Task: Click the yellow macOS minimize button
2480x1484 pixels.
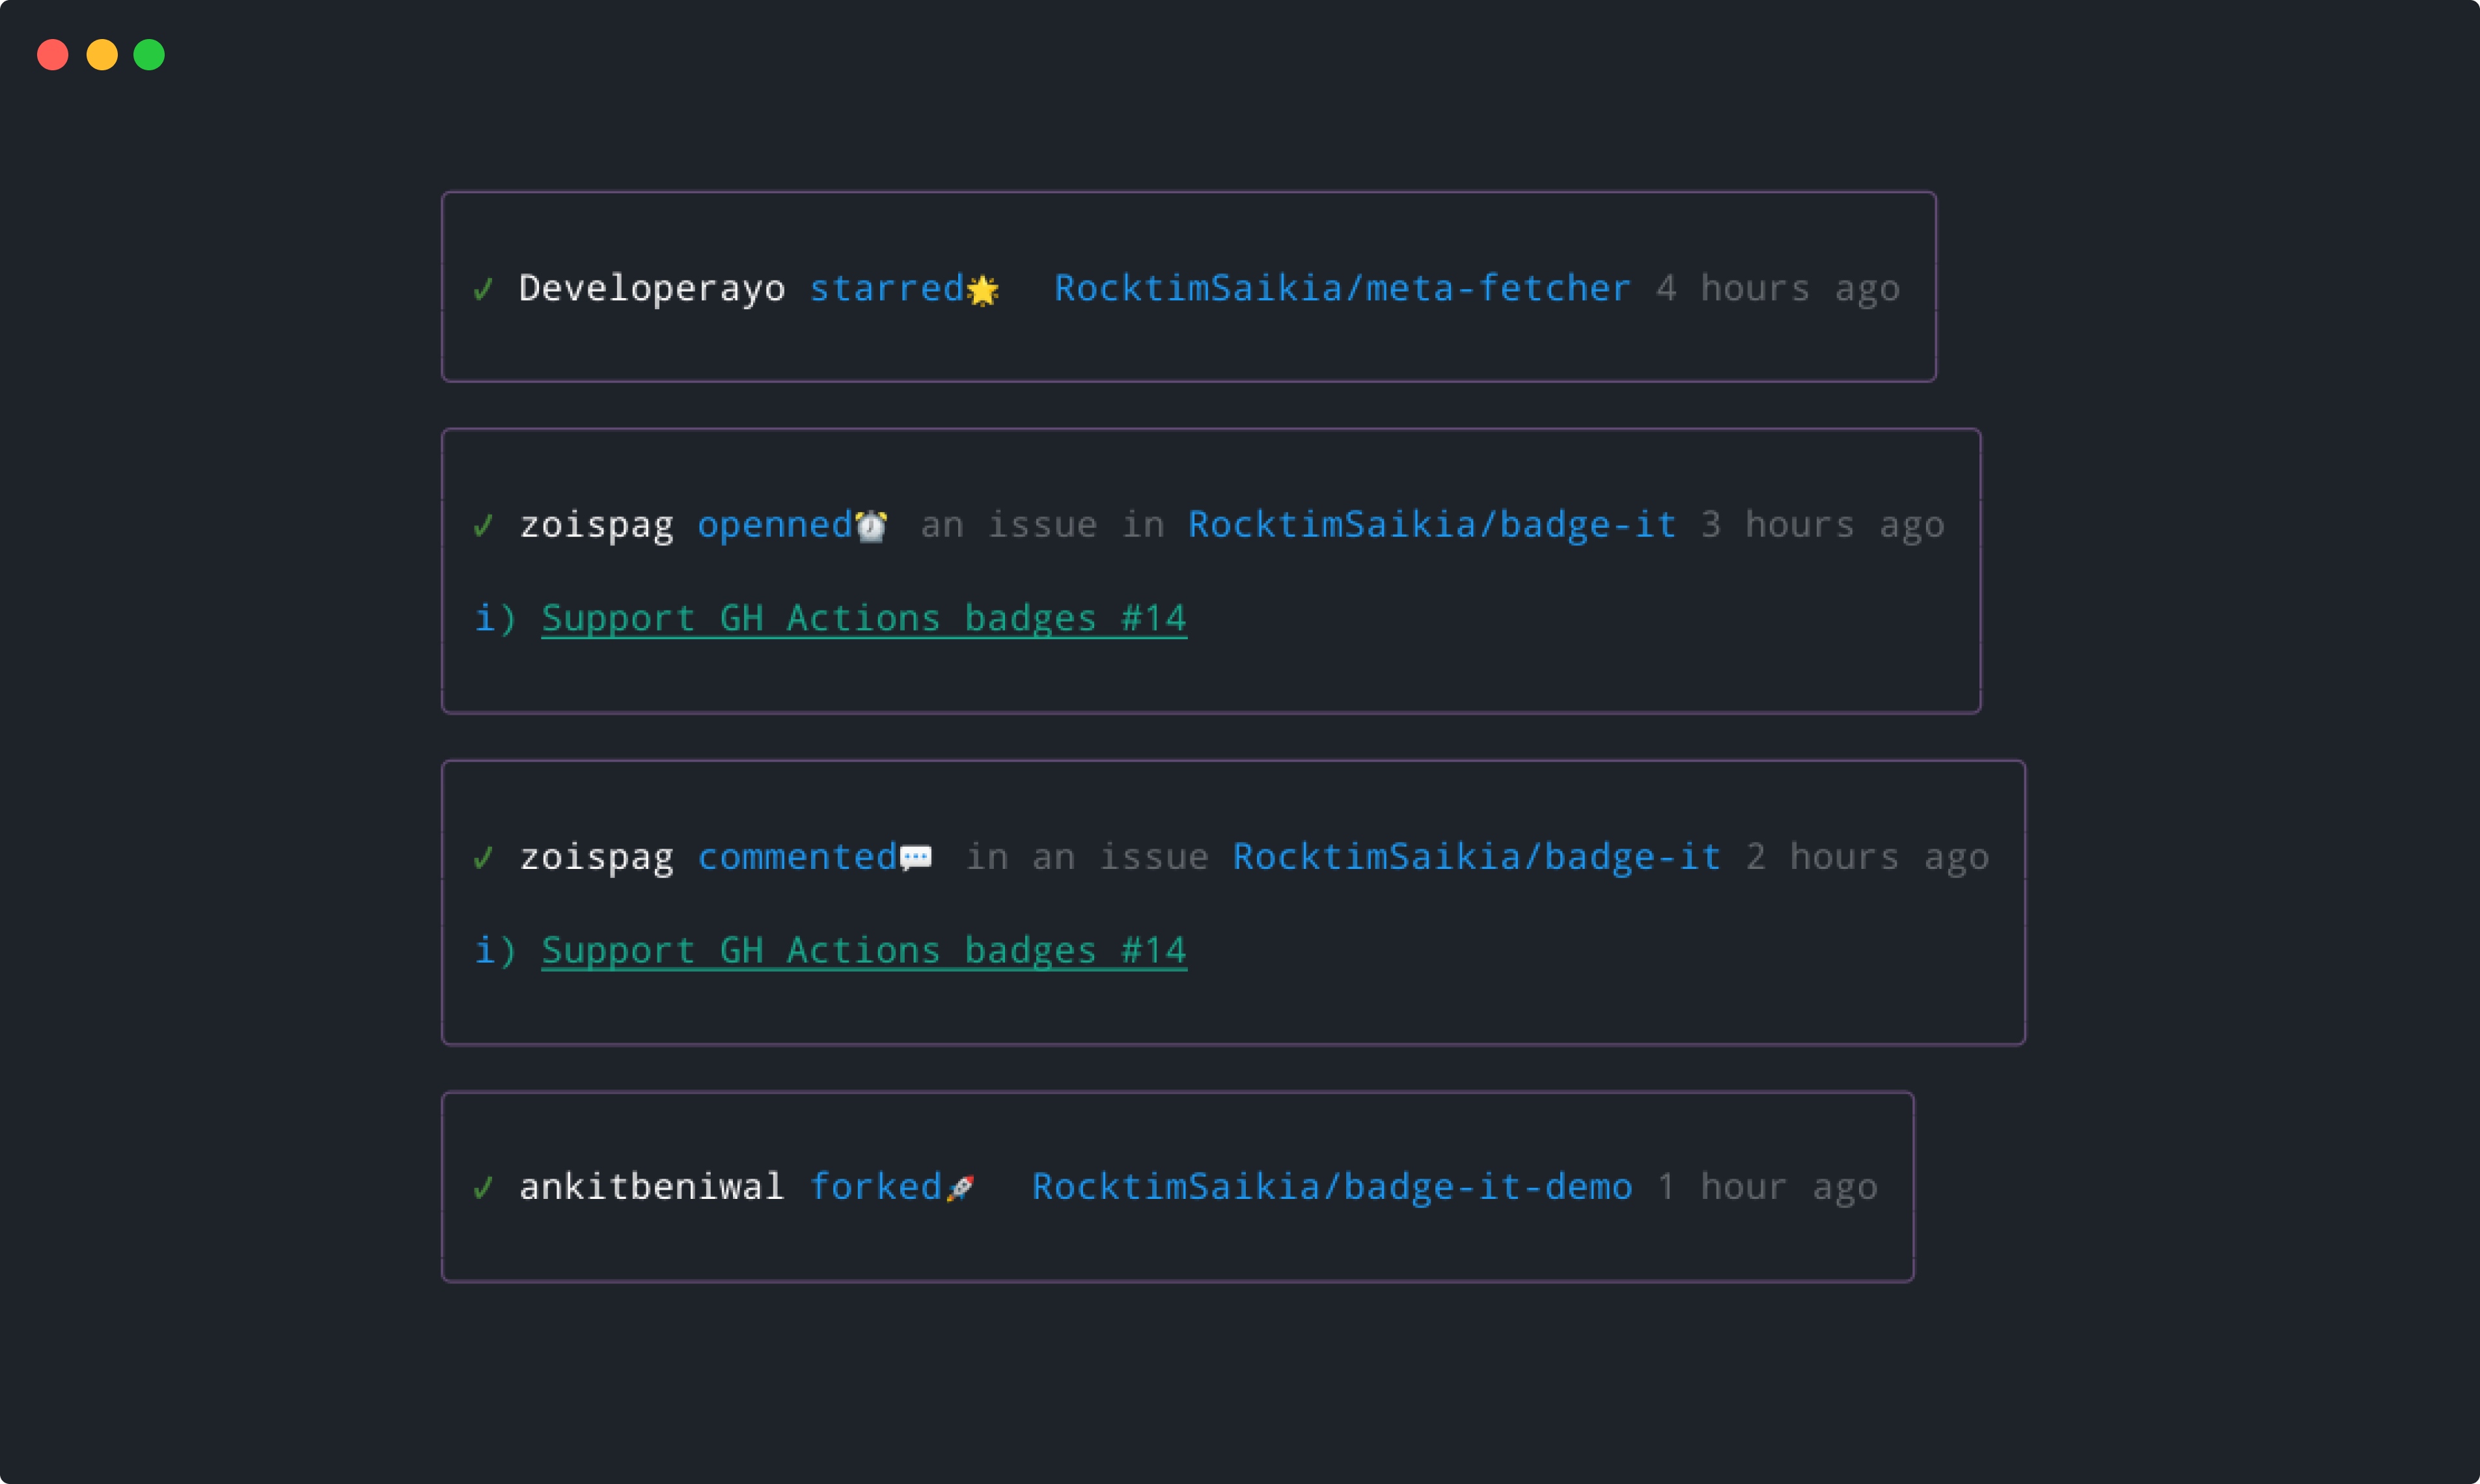Action: point(101,55)
